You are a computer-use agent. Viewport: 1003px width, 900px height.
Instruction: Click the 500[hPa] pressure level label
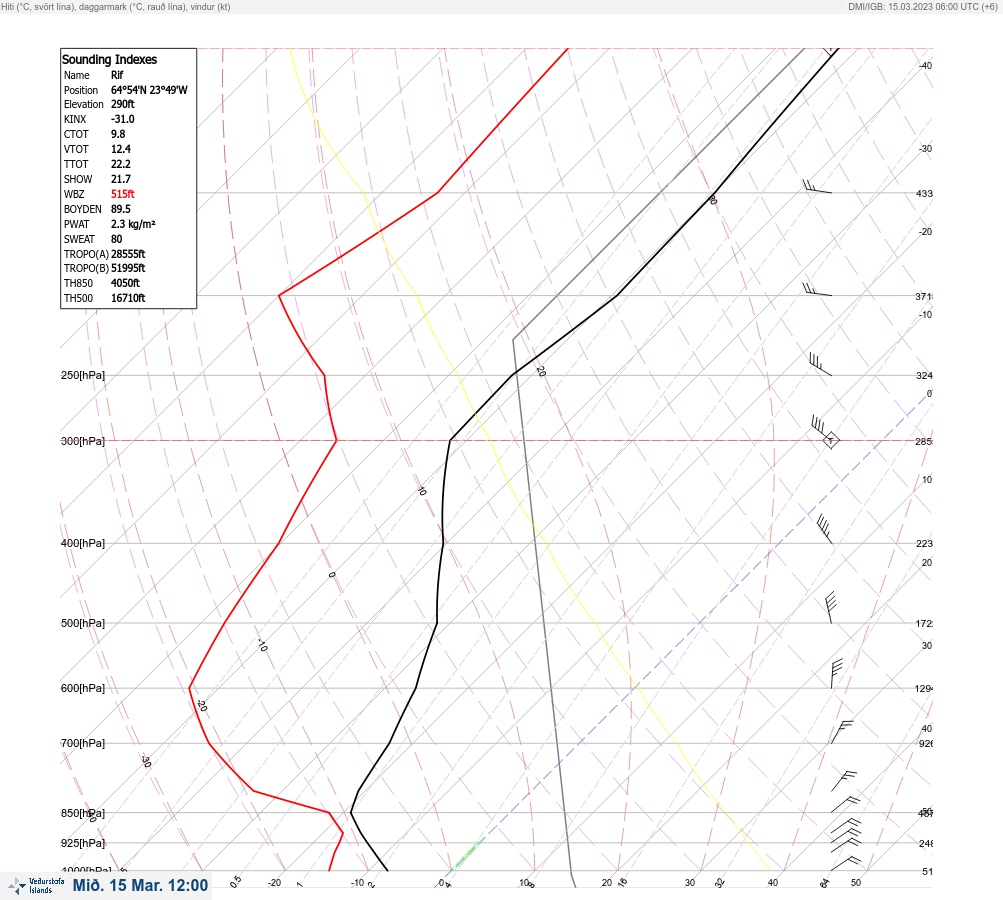click(x=83, y=623)
